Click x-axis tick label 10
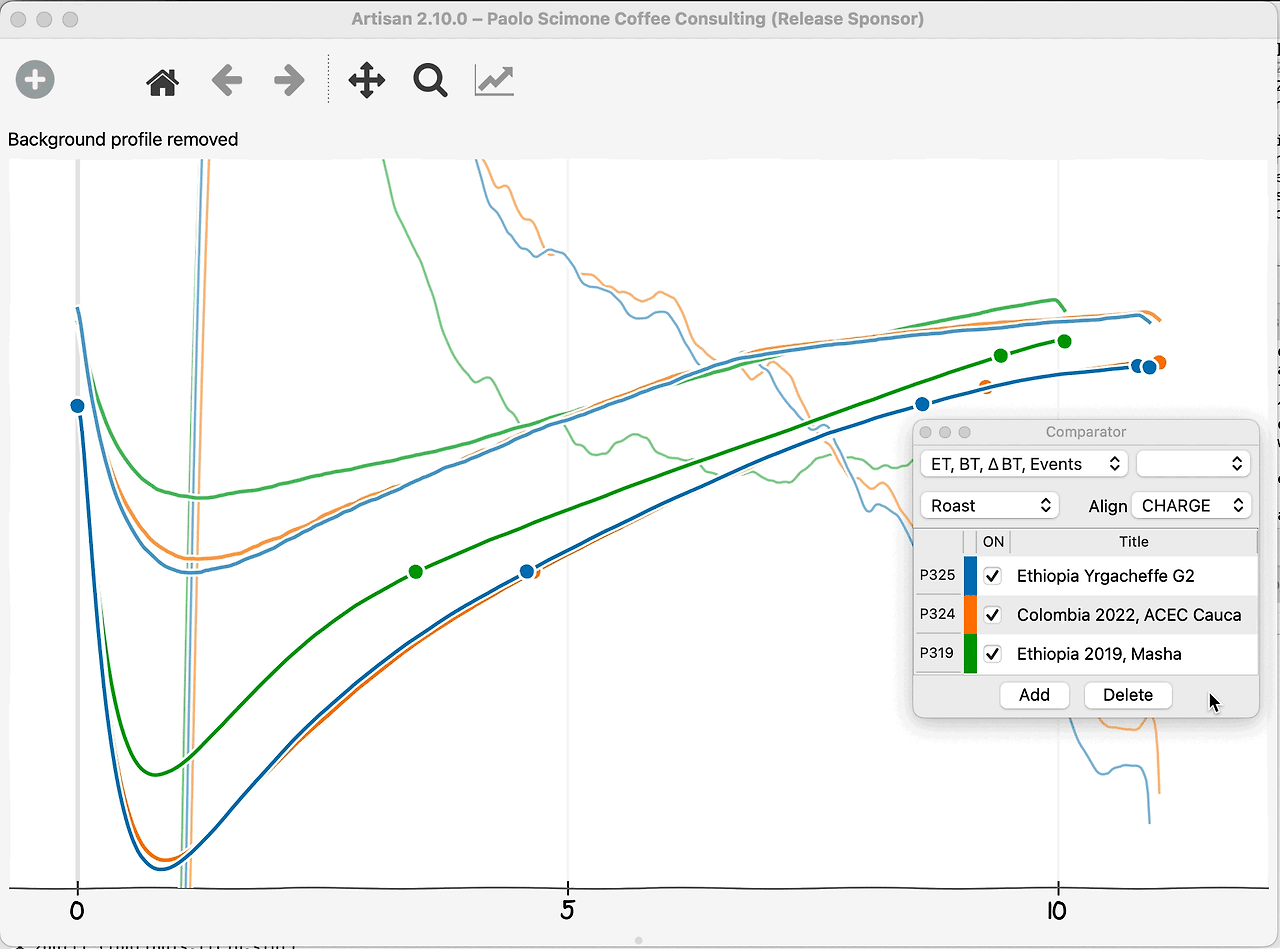The width and height of the screenshot is (1280, 949). click(1056, 911)
